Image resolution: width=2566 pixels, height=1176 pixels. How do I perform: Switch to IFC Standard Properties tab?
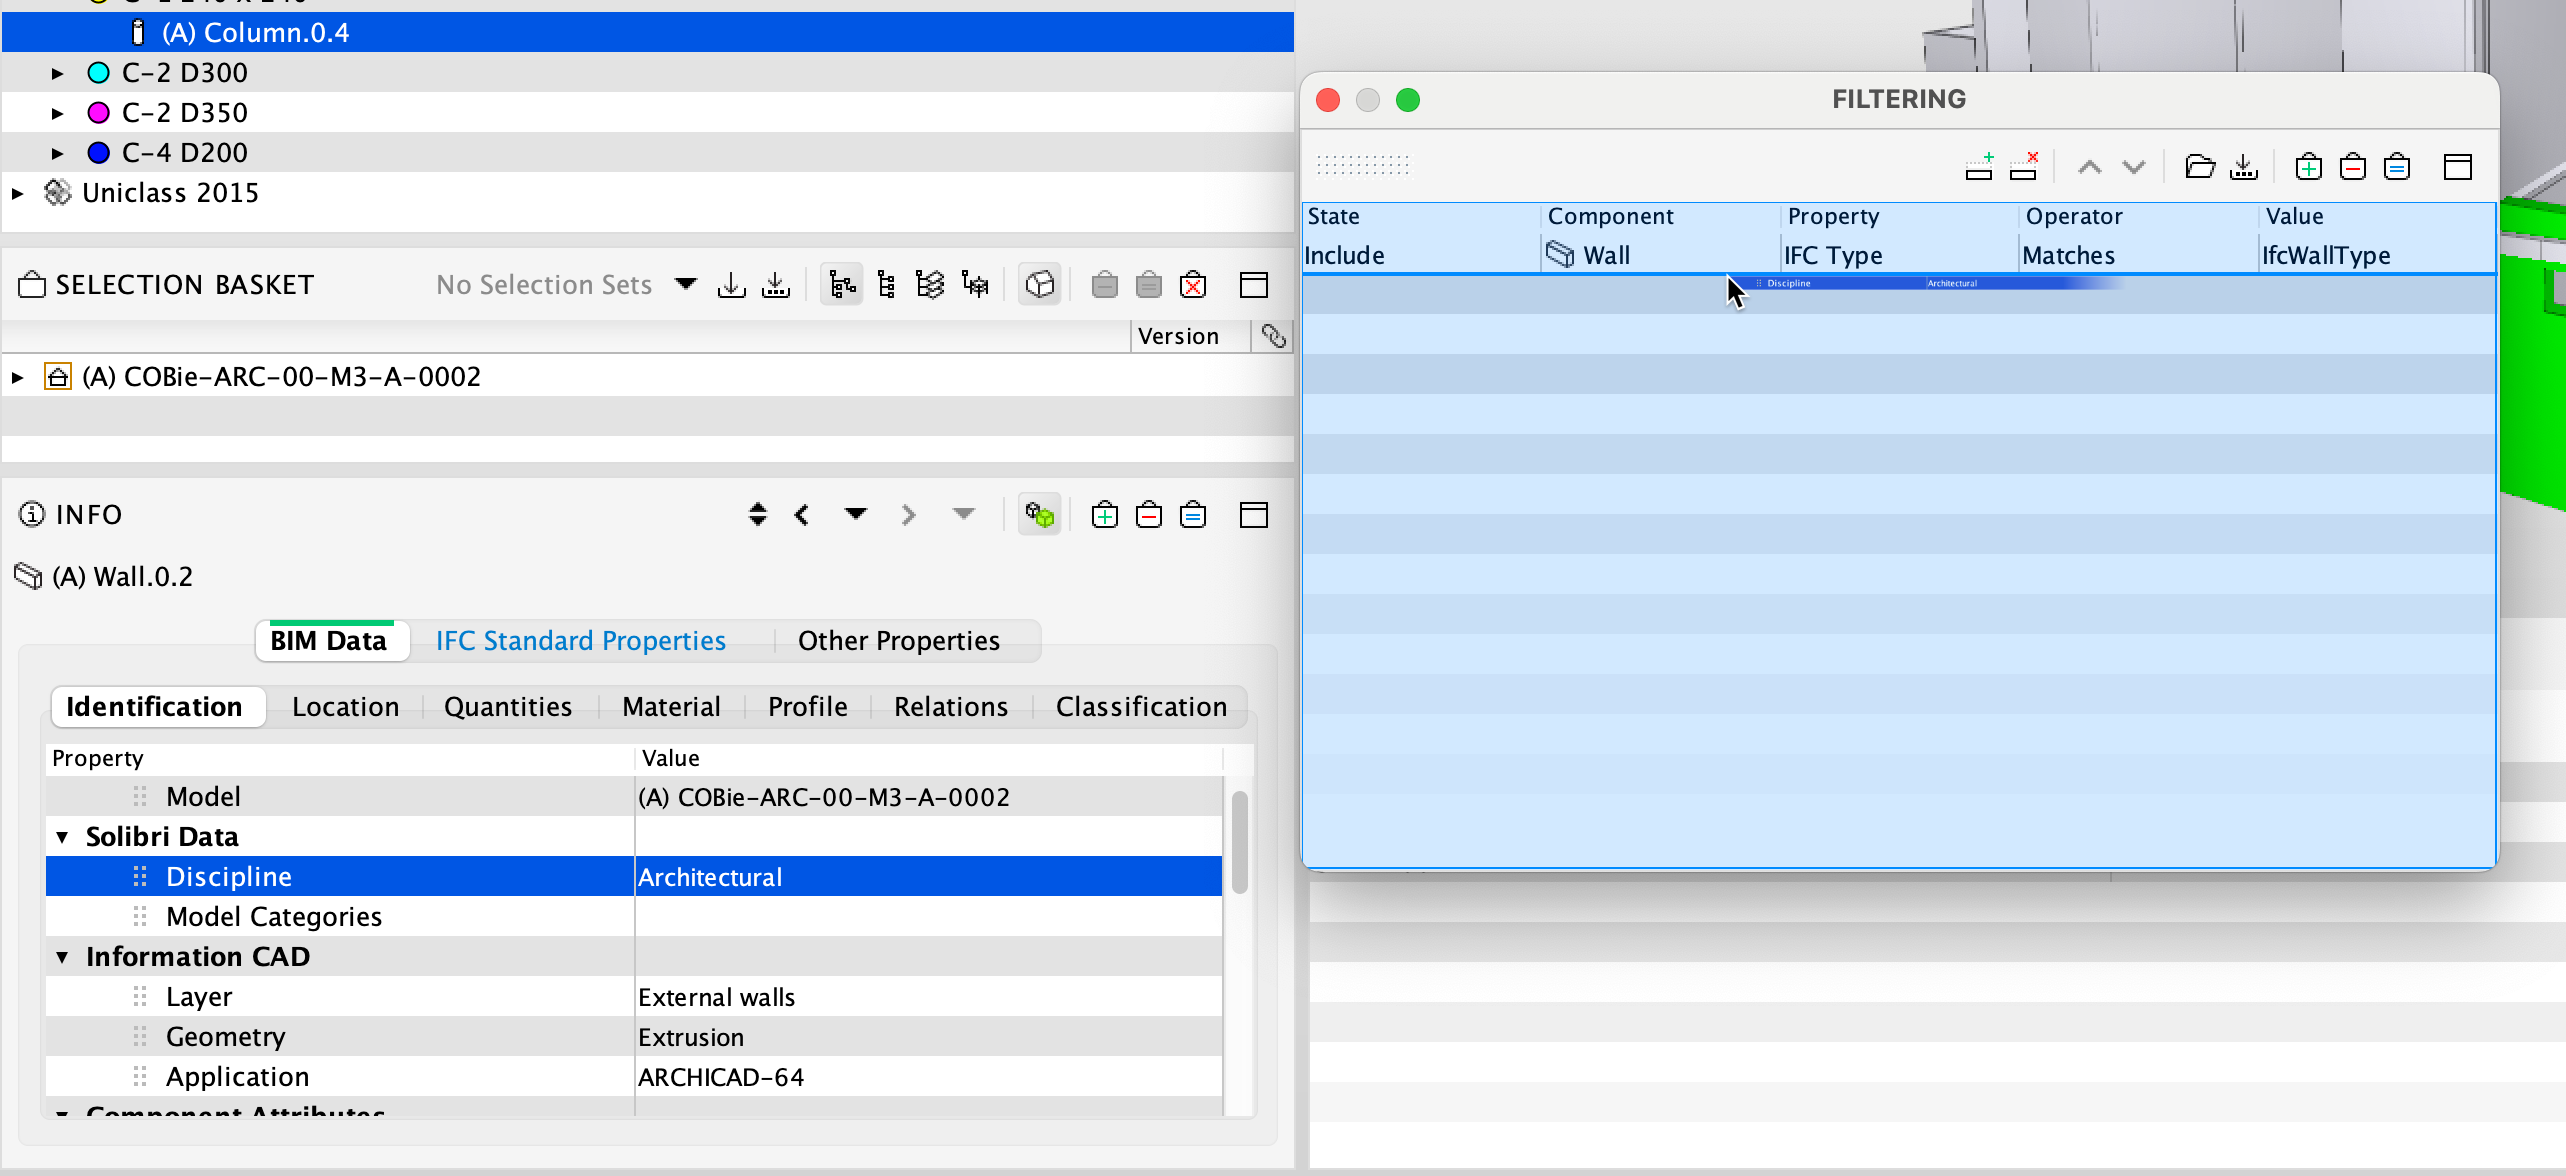click(x=580, y=640)
